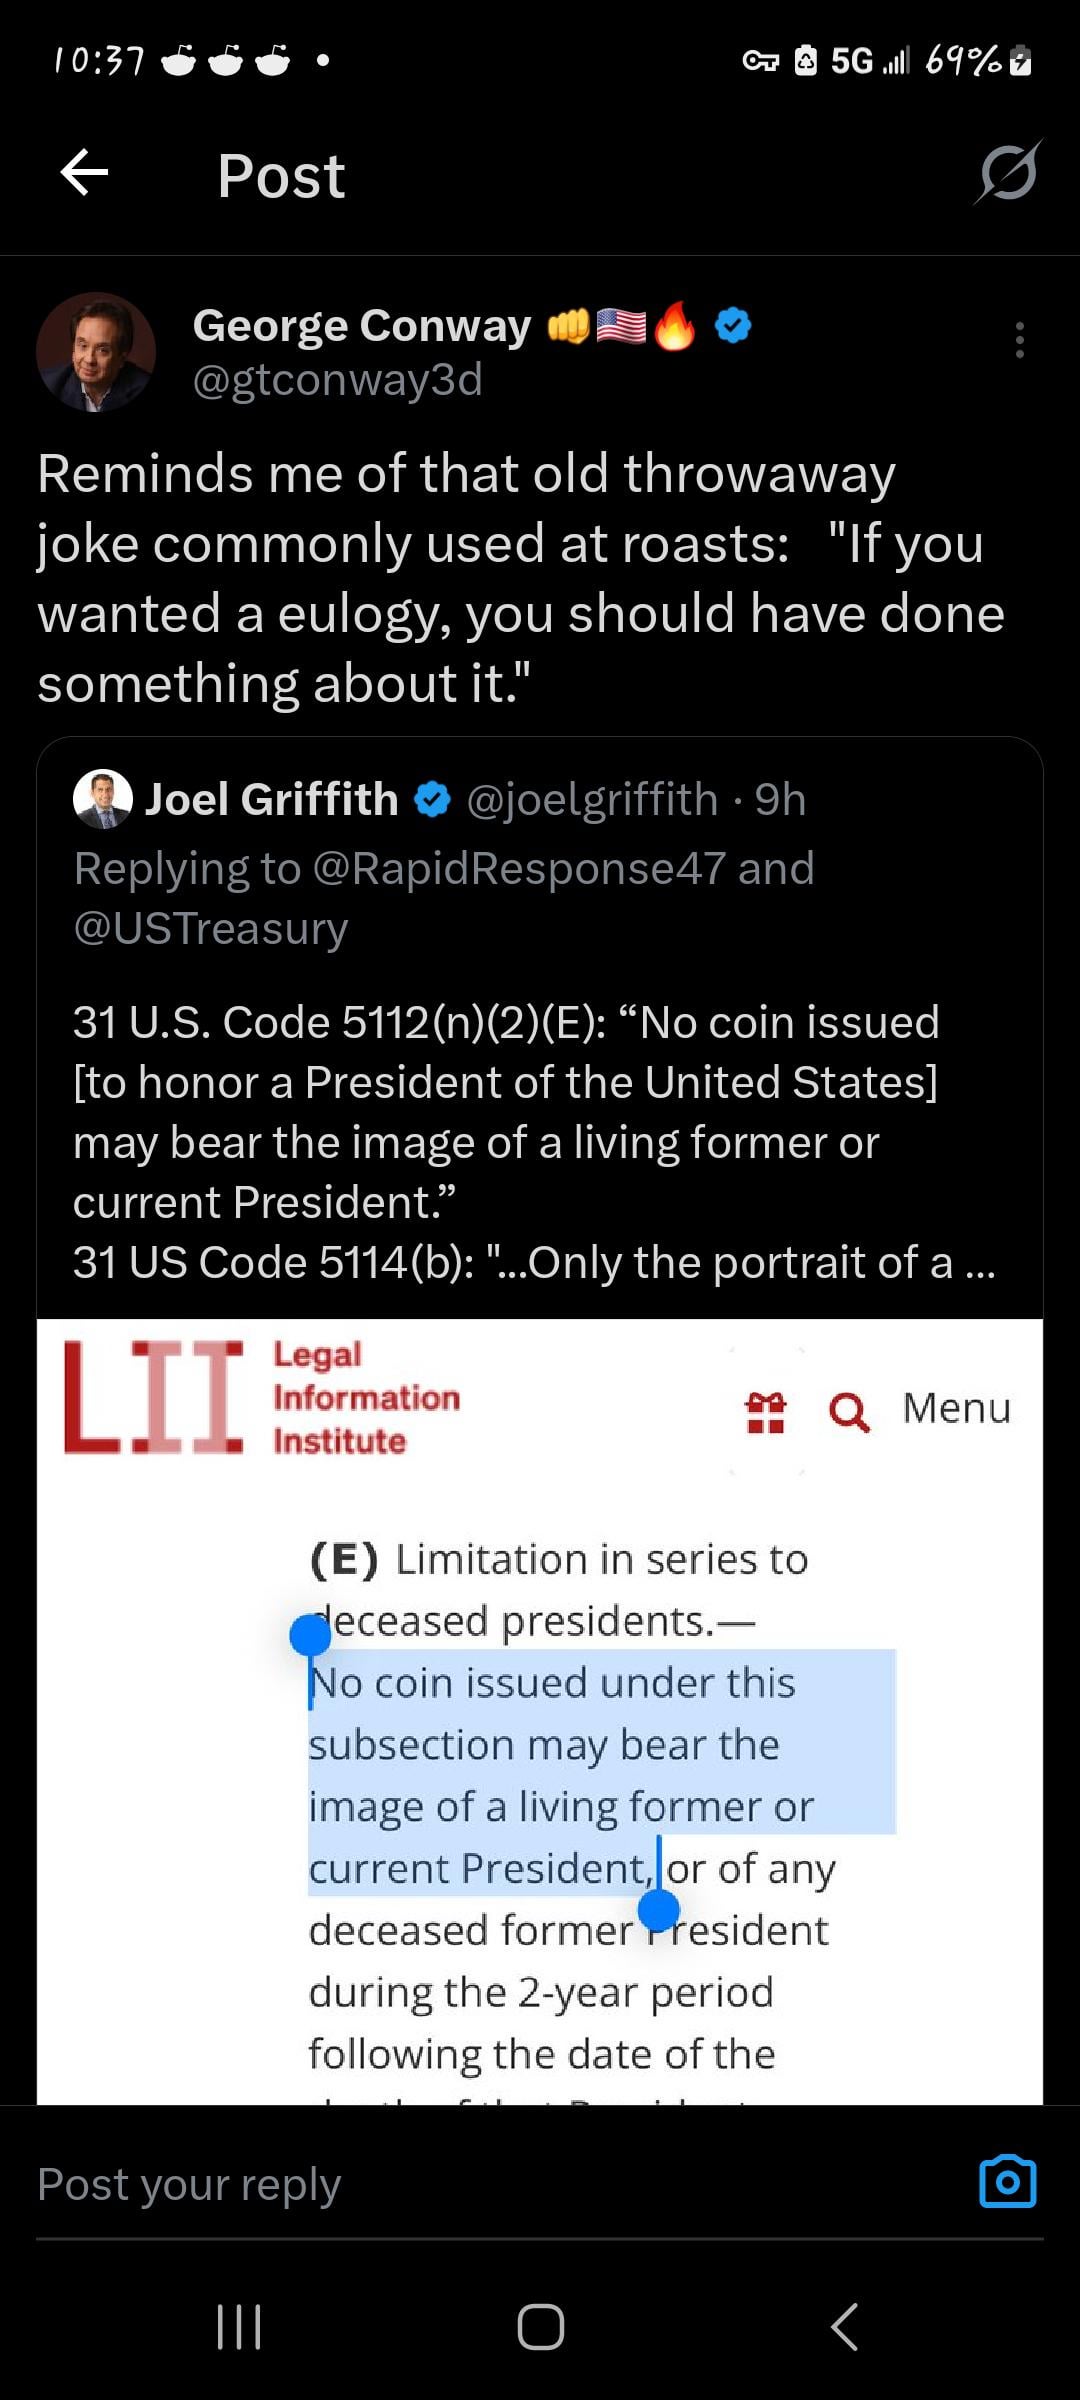This screenshot has height=2400, width=1080.
Task: Tap the Post your reply field
Action: 480,2183
